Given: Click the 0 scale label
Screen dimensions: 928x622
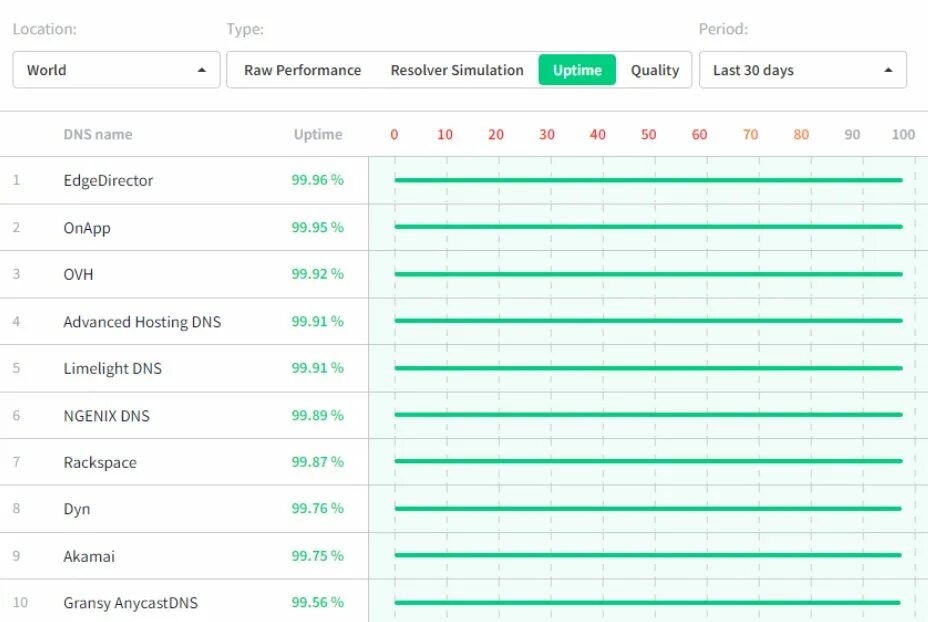Looking at the screenshot, I should pos(394,134).
